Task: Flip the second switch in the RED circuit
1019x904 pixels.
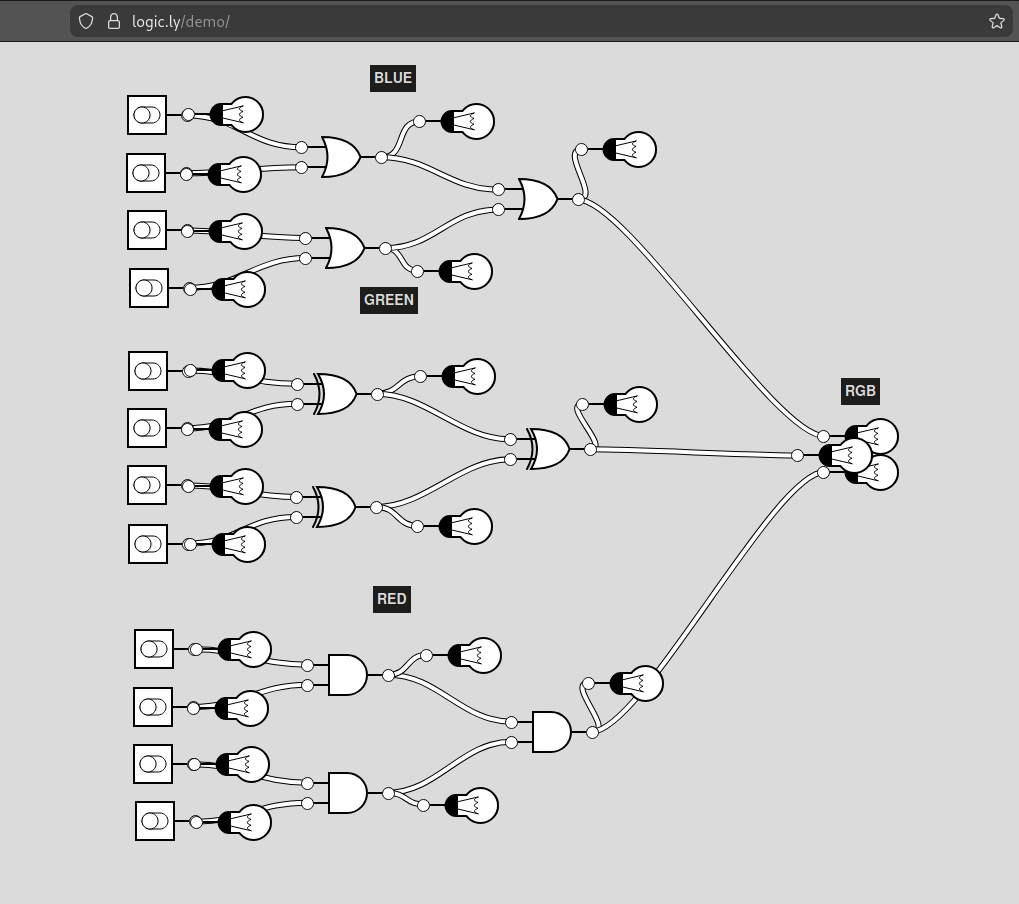Action: click(x=153, y=707)
